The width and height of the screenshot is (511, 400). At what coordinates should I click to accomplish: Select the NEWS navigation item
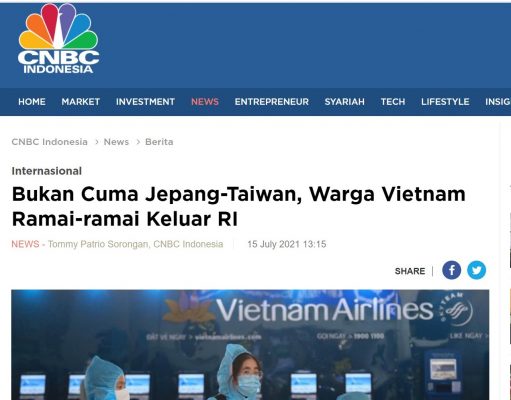coord(205,102)
